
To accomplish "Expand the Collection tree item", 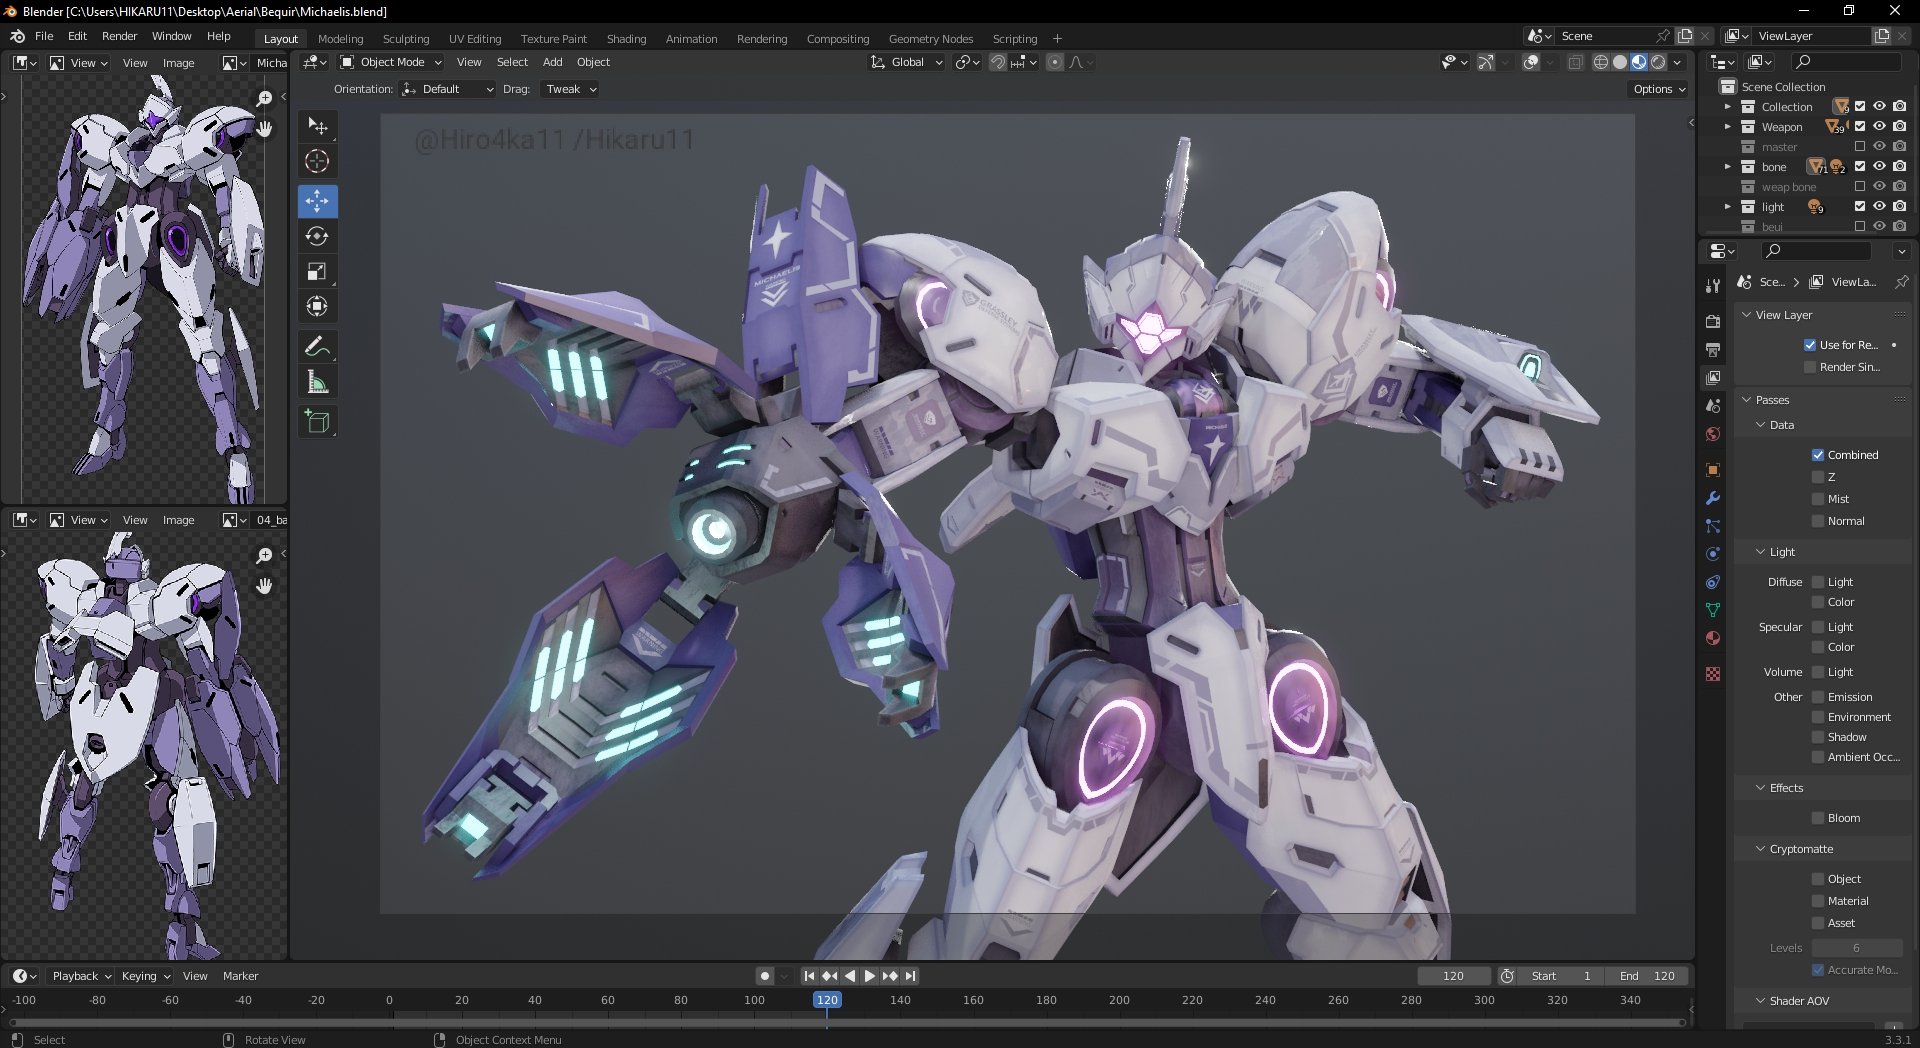I will click(1727, 107).
